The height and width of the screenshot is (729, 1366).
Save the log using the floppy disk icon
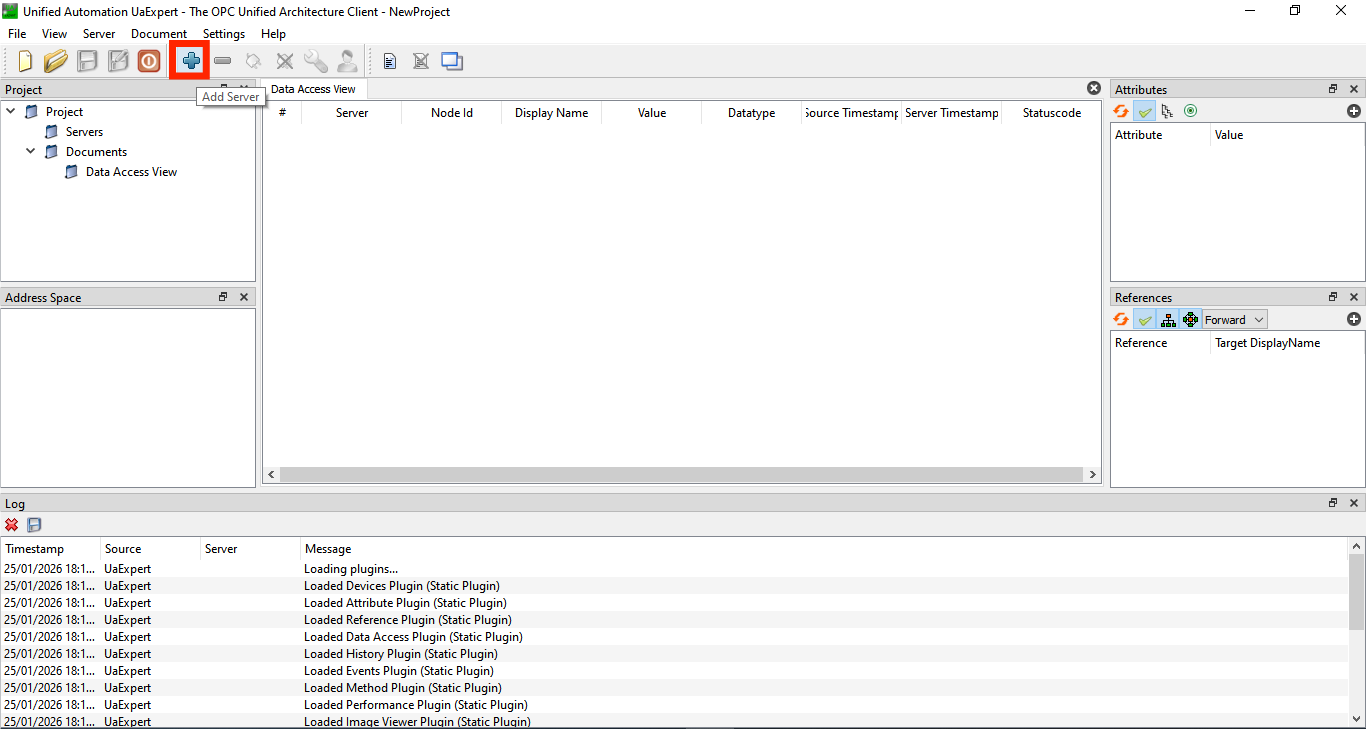click(x=34, y=525)
